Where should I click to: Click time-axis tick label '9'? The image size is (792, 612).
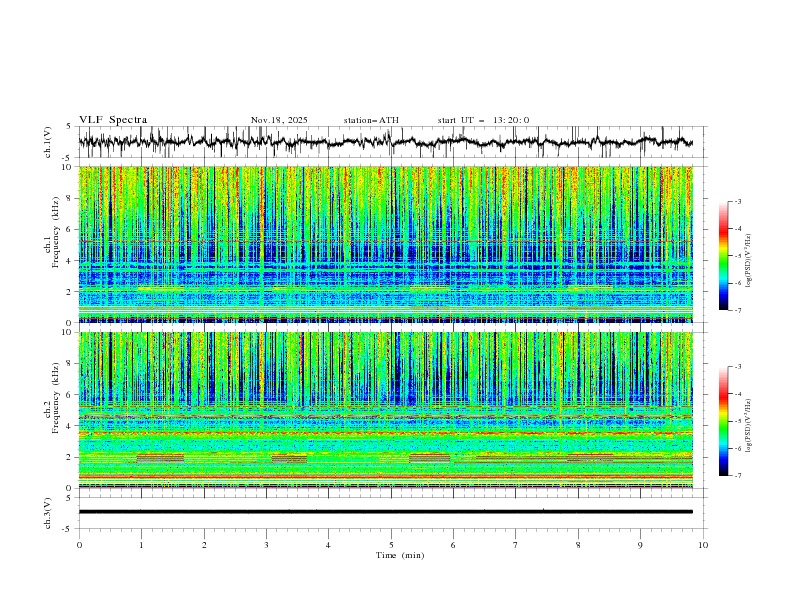640,545
